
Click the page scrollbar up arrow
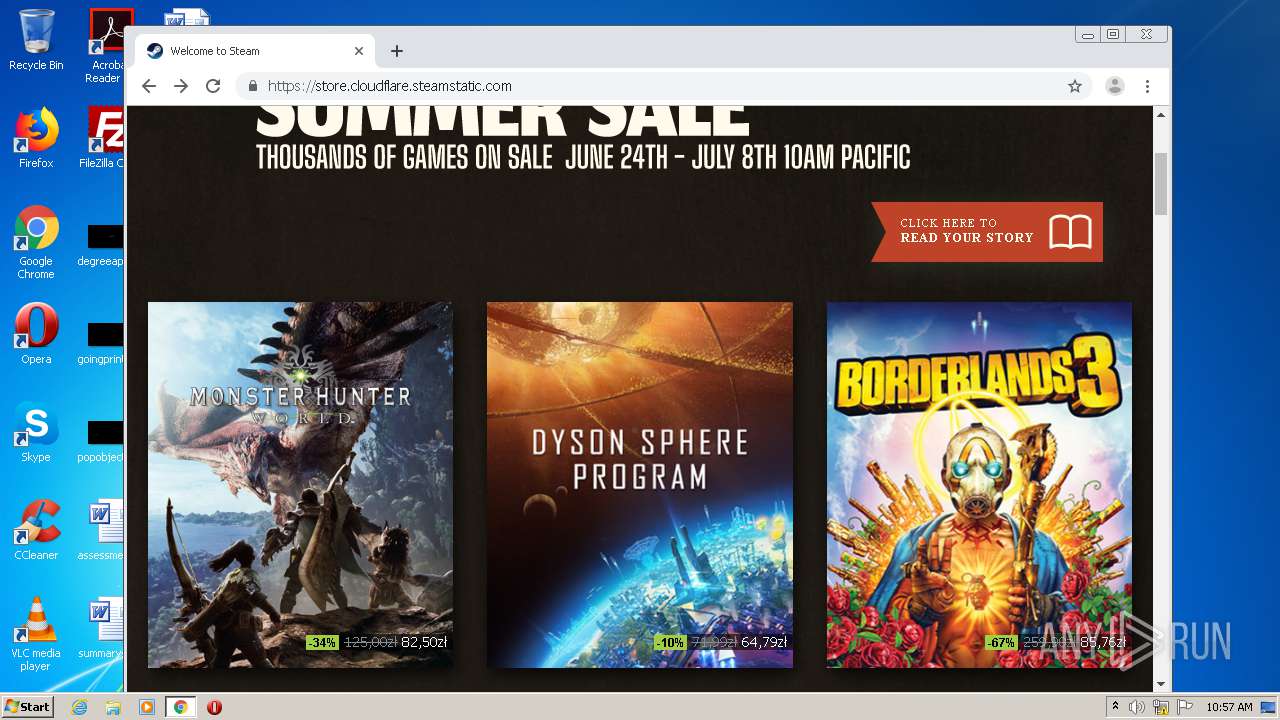coord(1161,115)
